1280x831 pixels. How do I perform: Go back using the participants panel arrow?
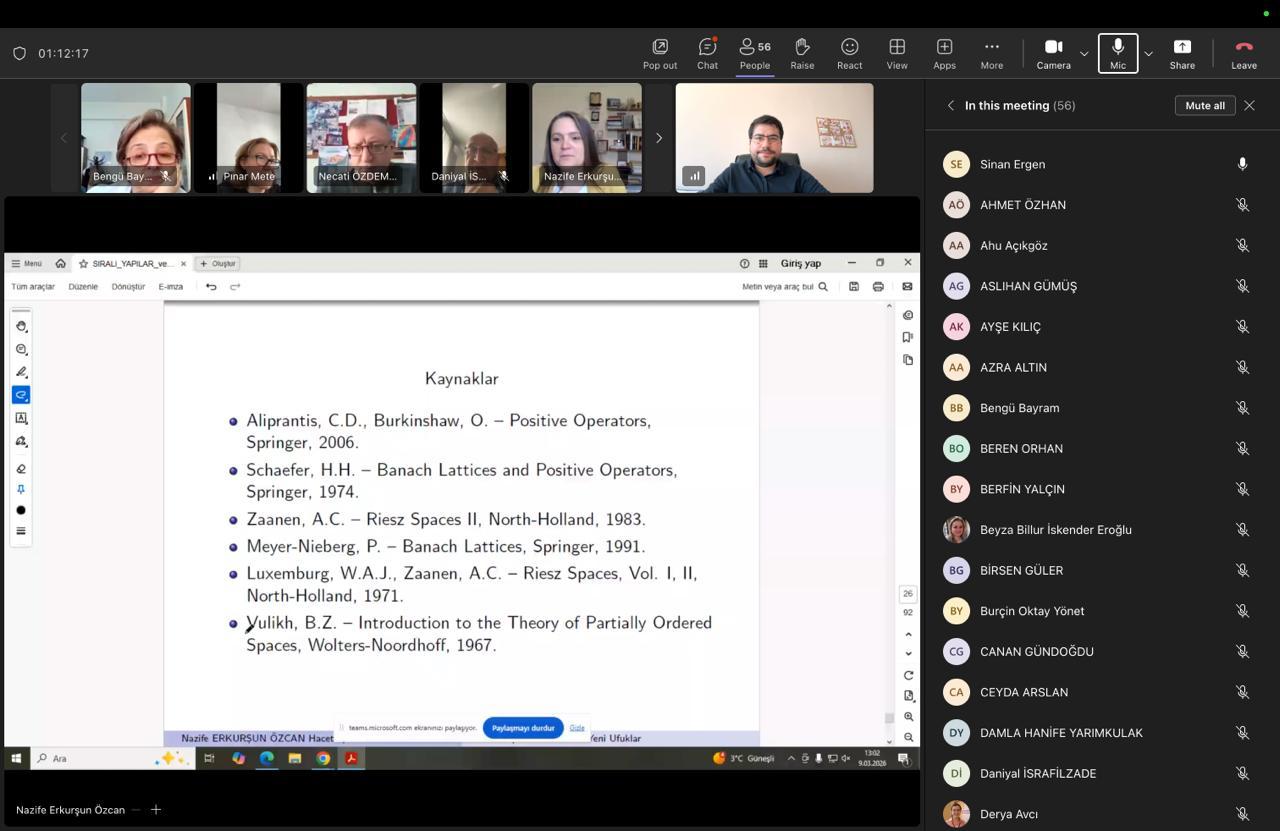point(951,105)
